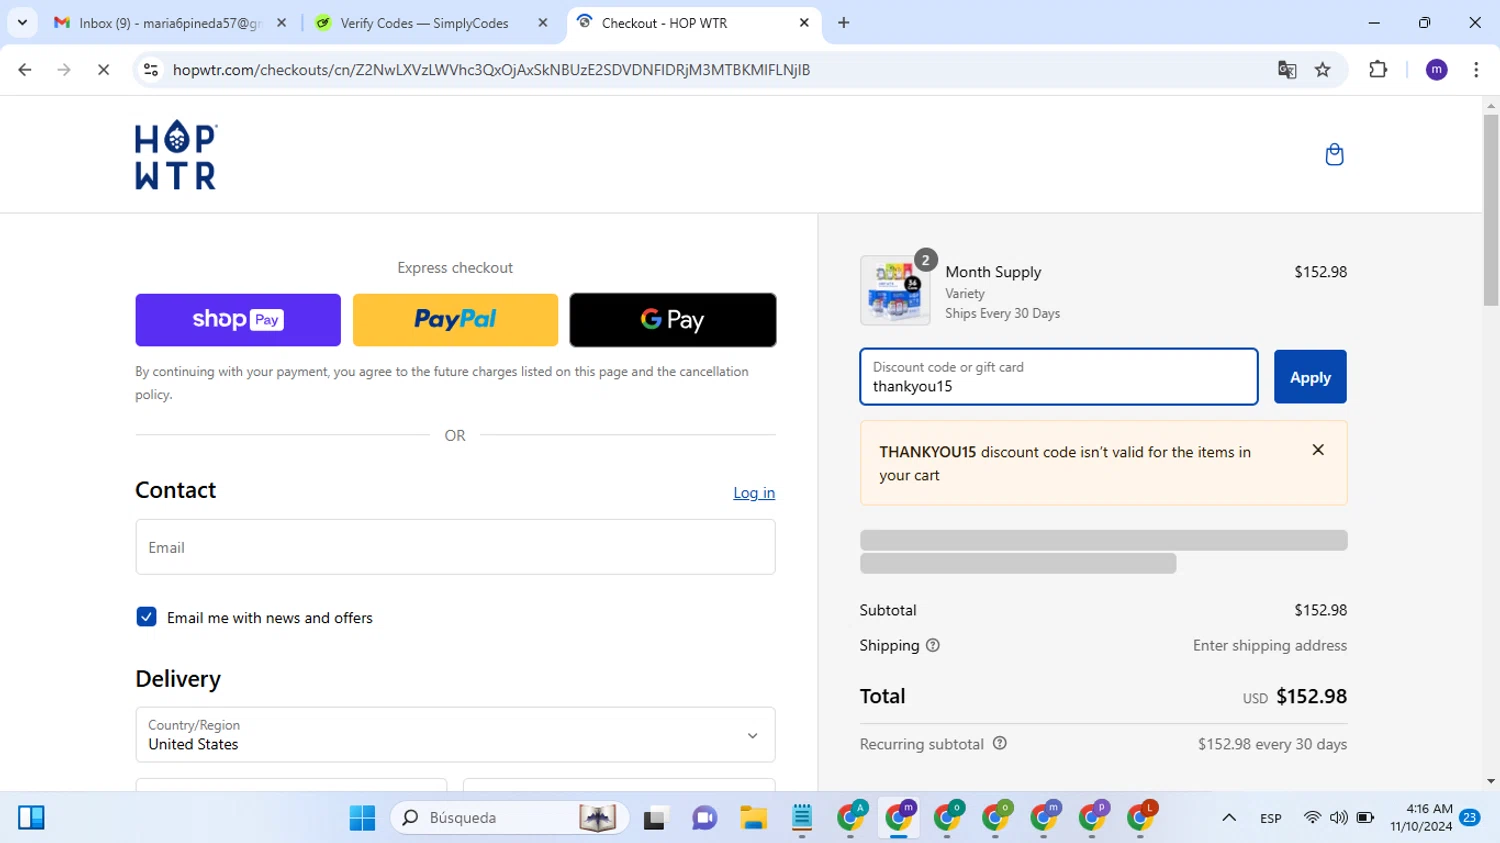Click the Enter shipping address text
Screen dimensions: 1500x843
point(1270,645)
